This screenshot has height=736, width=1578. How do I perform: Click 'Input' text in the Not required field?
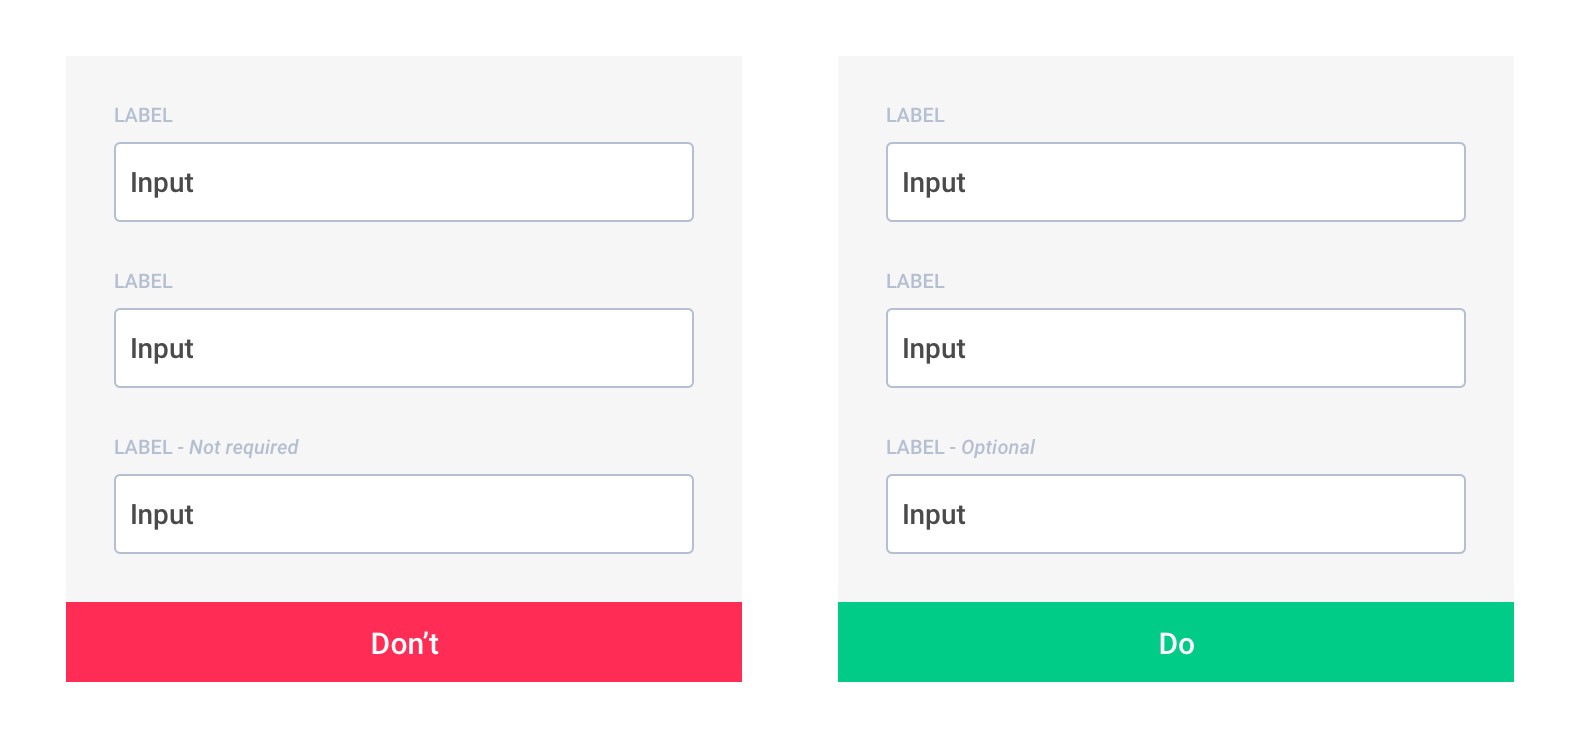162,515
